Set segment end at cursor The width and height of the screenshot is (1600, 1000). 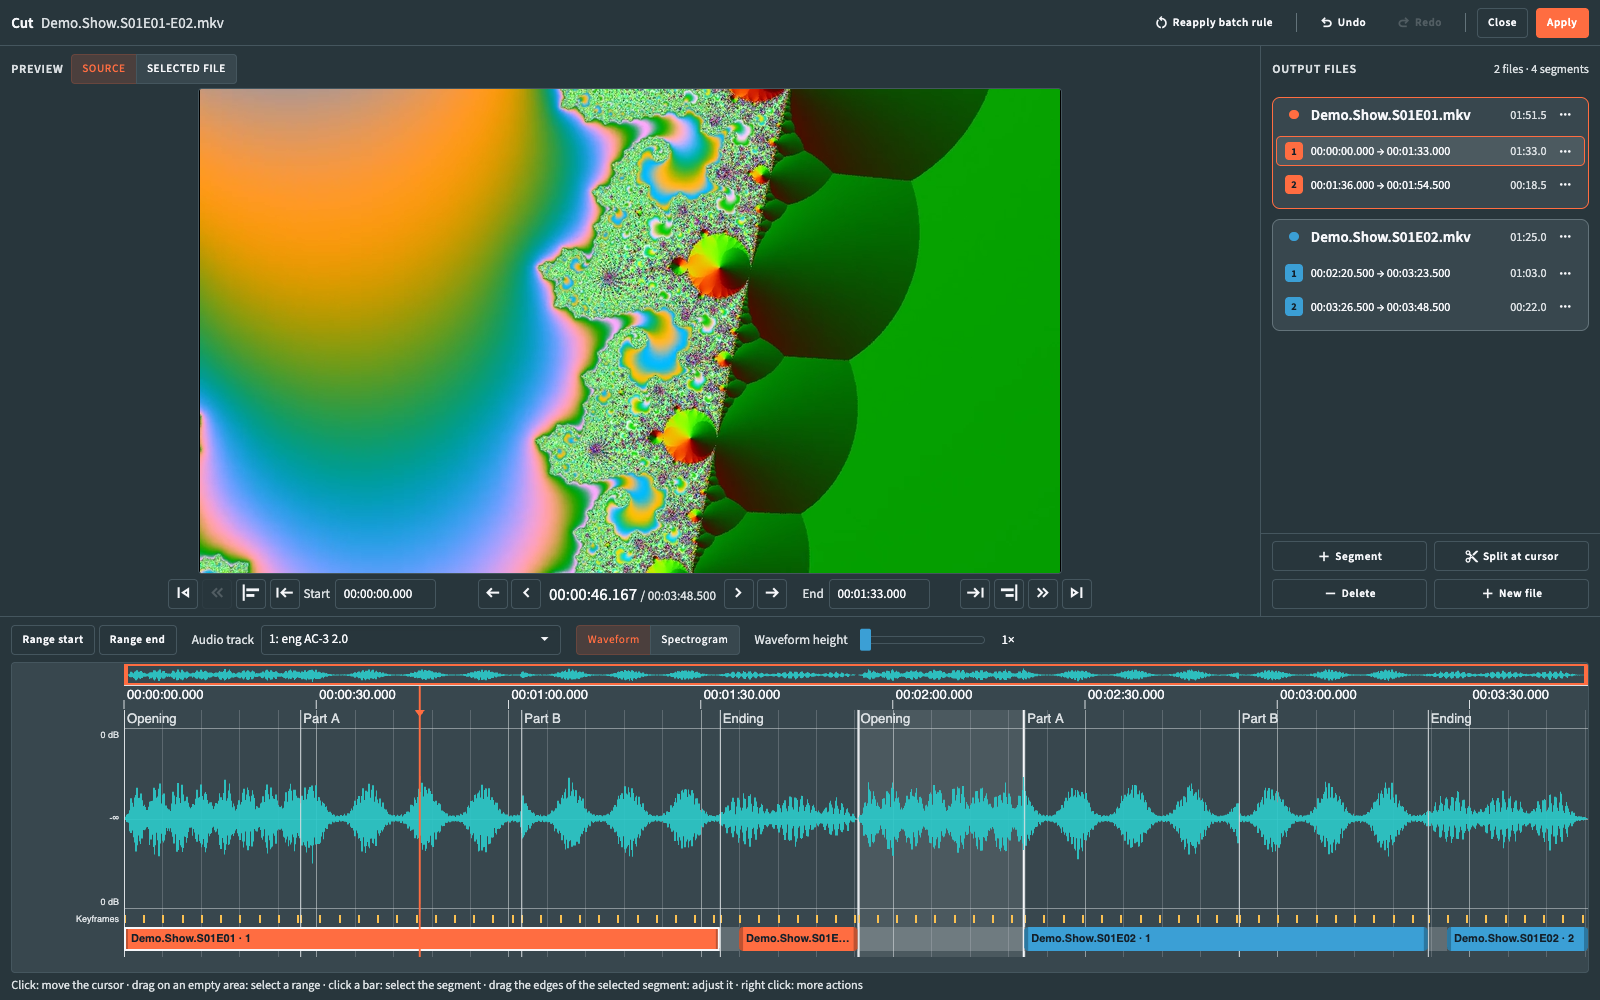(1009, 593)
